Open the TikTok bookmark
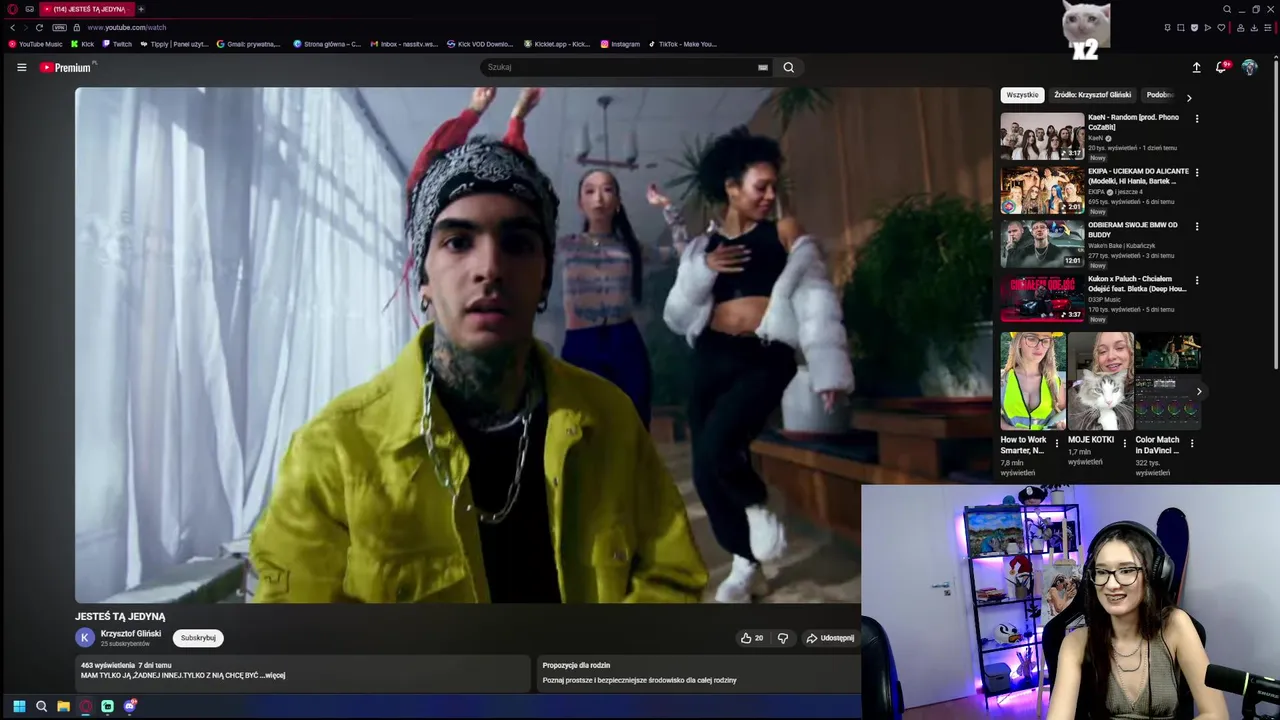 tap(683, 44)
